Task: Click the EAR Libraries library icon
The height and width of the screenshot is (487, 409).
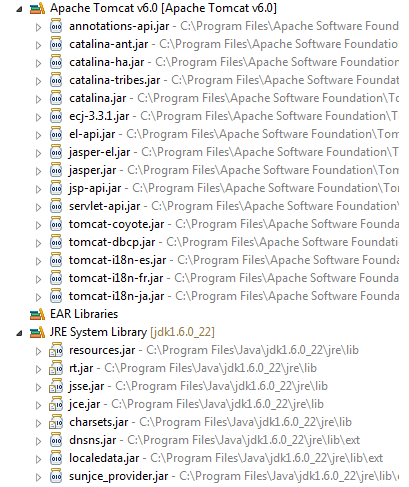Action: [x=37, y=314]
